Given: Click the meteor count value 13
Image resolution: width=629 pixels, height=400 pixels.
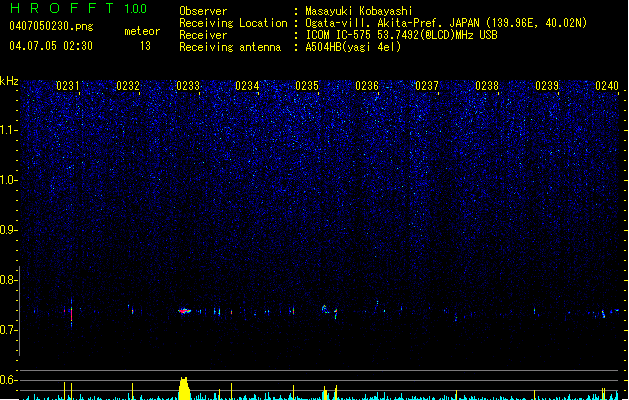Looking at the screenshot, I should click(145, 46).
